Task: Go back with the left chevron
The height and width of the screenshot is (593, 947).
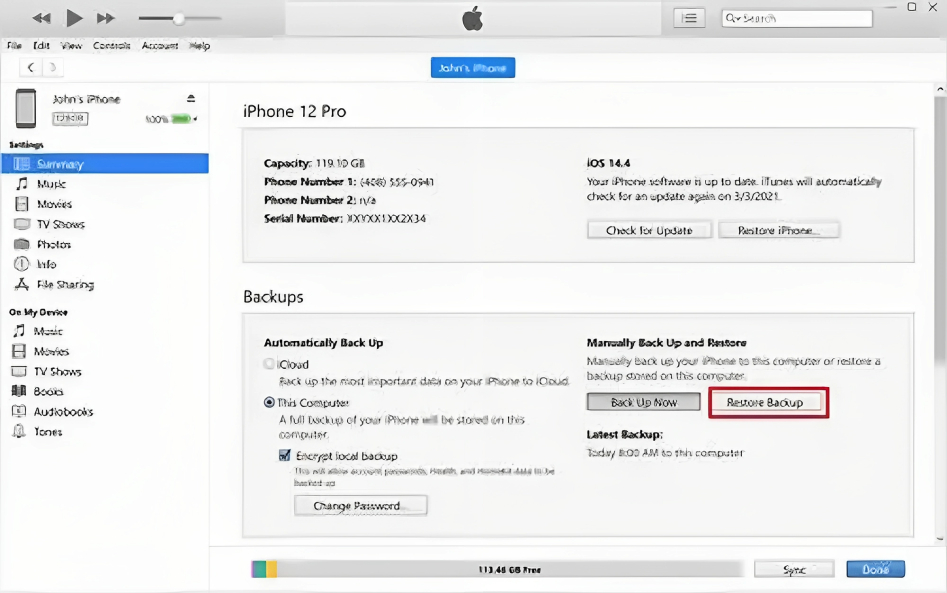Action: coord(31,67)
